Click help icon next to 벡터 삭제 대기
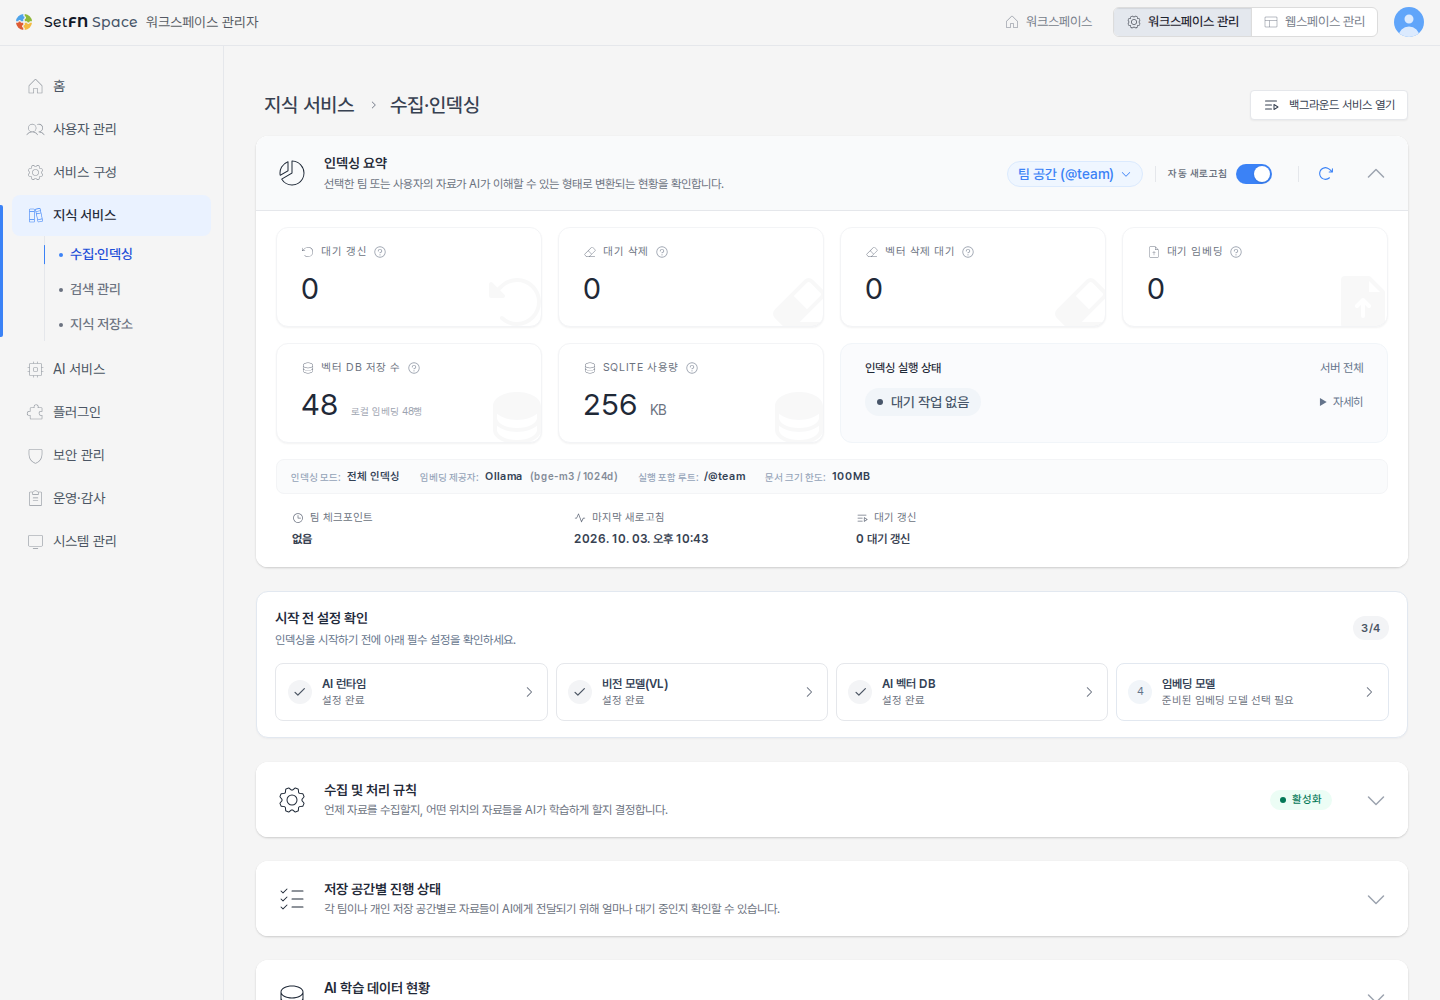1440x1000 pixels. (x=968, y=252)
